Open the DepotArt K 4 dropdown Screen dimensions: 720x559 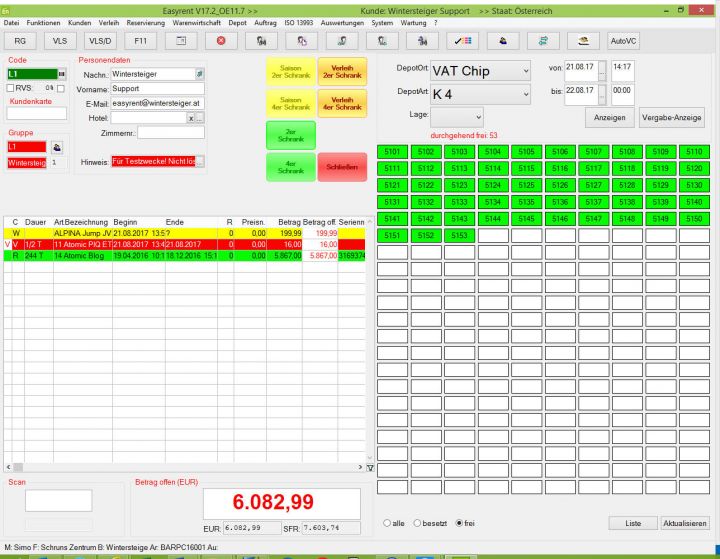[480, 95]
